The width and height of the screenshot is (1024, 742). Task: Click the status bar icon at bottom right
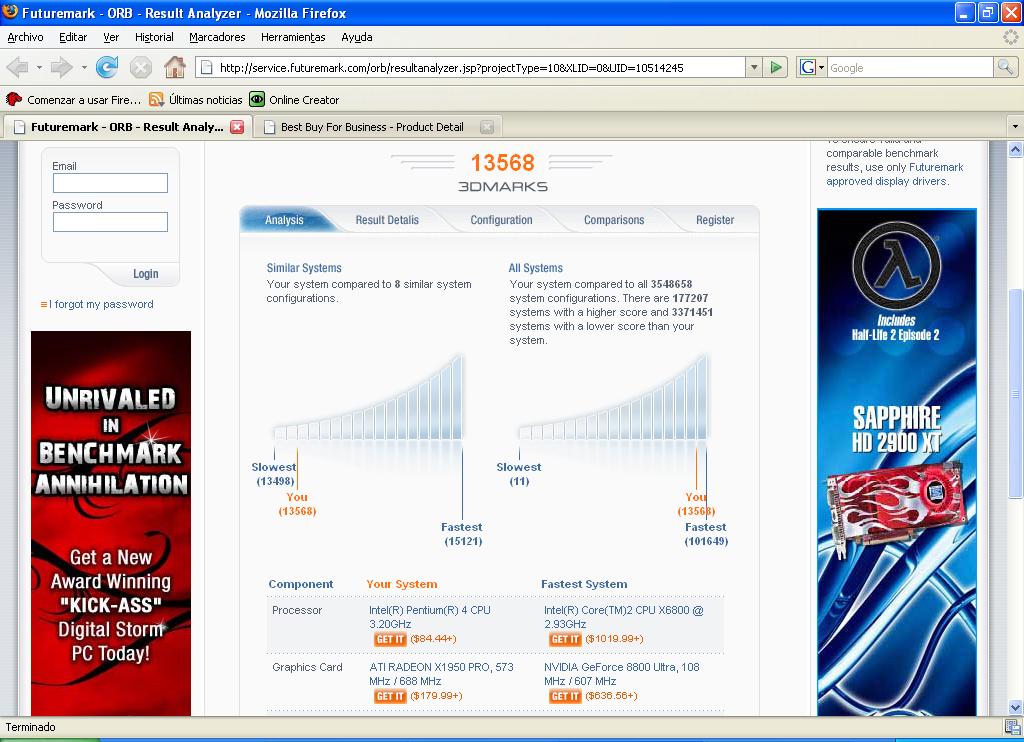pyautogui.click(x=1013, y=727)
